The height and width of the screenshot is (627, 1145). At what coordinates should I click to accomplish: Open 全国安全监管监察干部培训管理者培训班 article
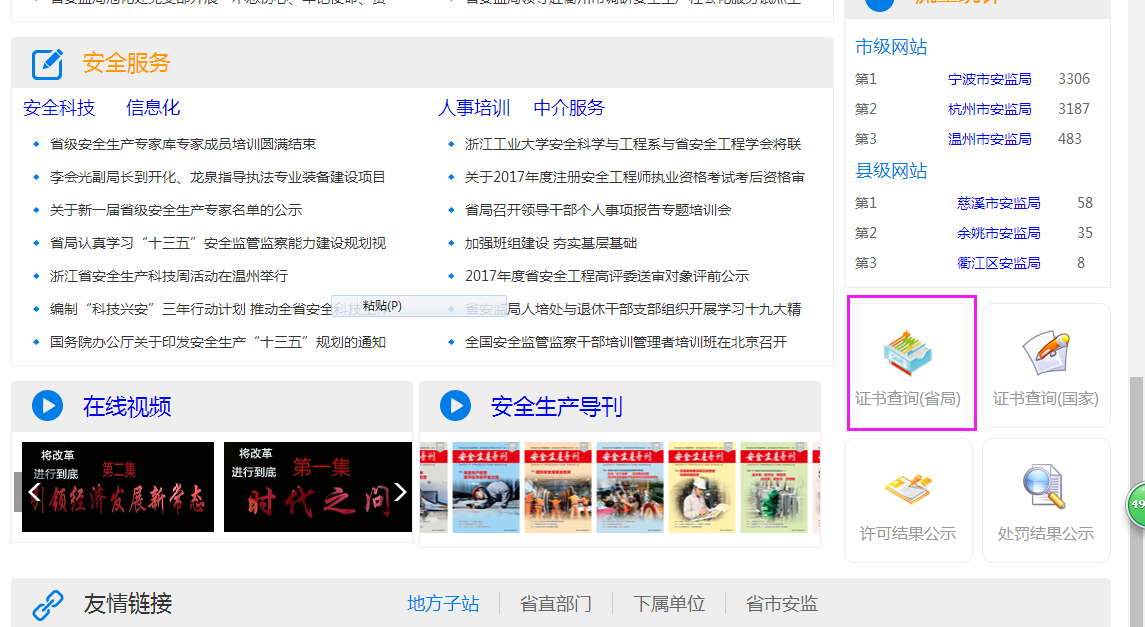coord(626,342)
